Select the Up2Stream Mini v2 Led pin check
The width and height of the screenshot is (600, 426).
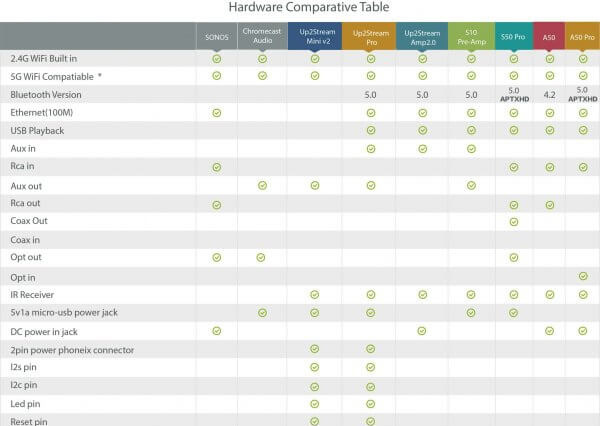pyautogui.click(x=315, y=404)
